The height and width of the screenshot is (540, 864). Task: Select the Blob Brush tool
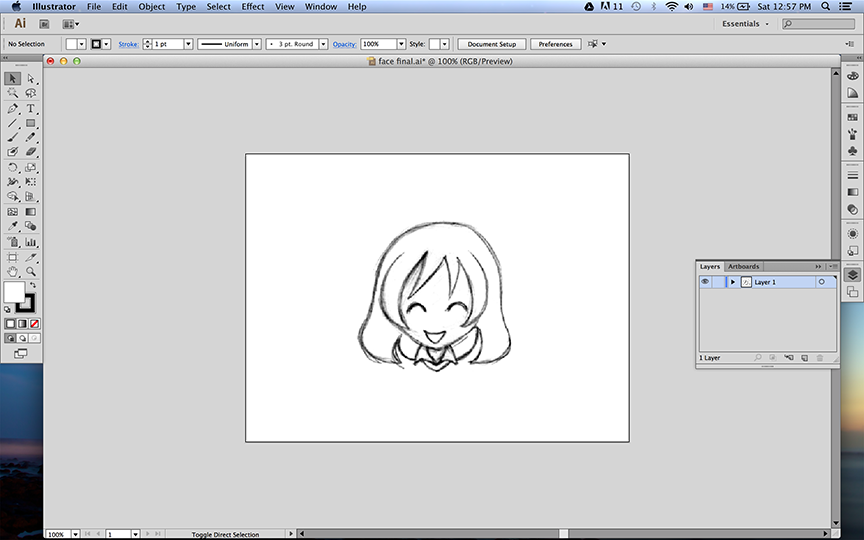coord(13,152)
